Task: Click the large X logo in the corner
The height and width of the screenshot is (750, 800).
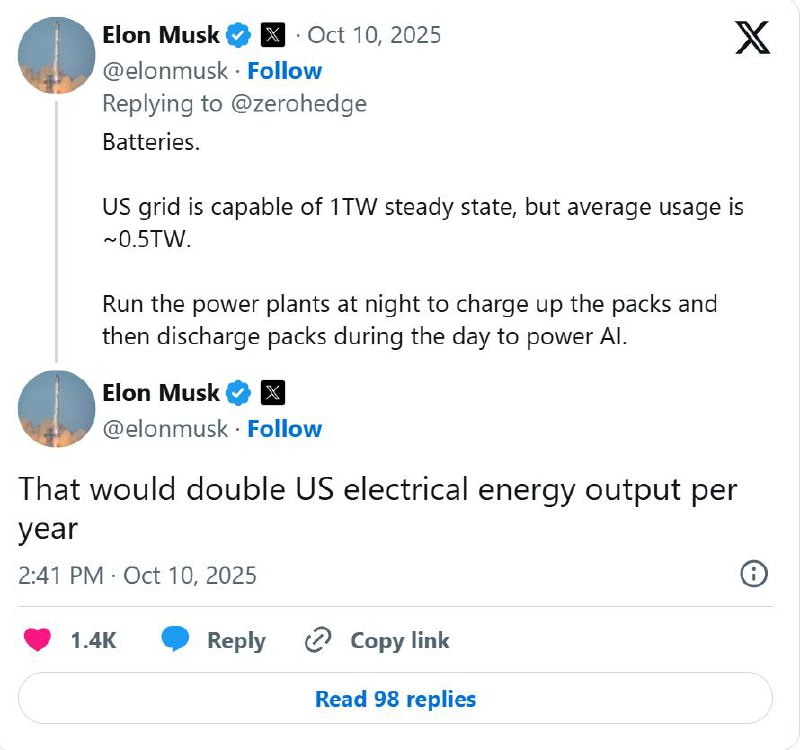Action: pos(752,39)
